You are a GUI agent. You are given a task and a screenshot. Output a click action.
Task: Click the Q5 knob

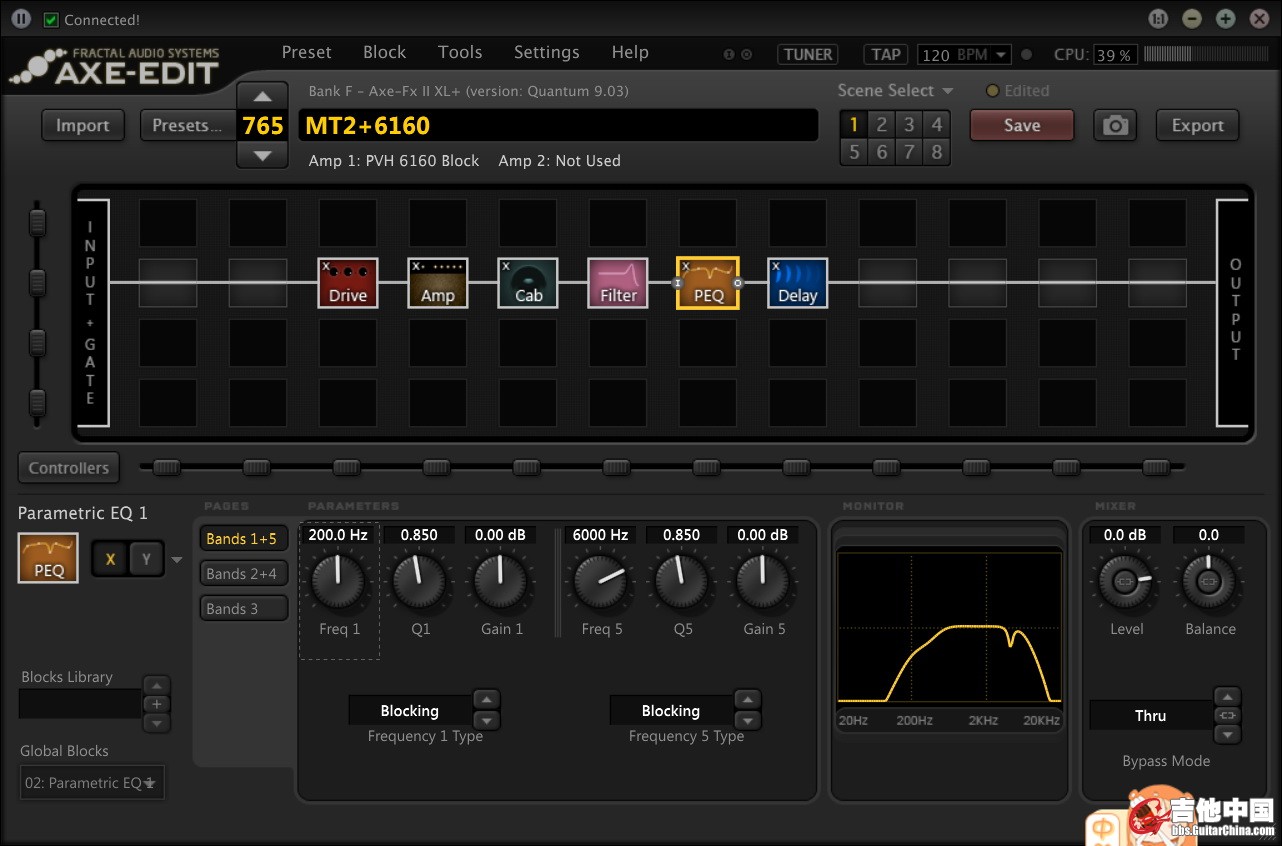682,582
